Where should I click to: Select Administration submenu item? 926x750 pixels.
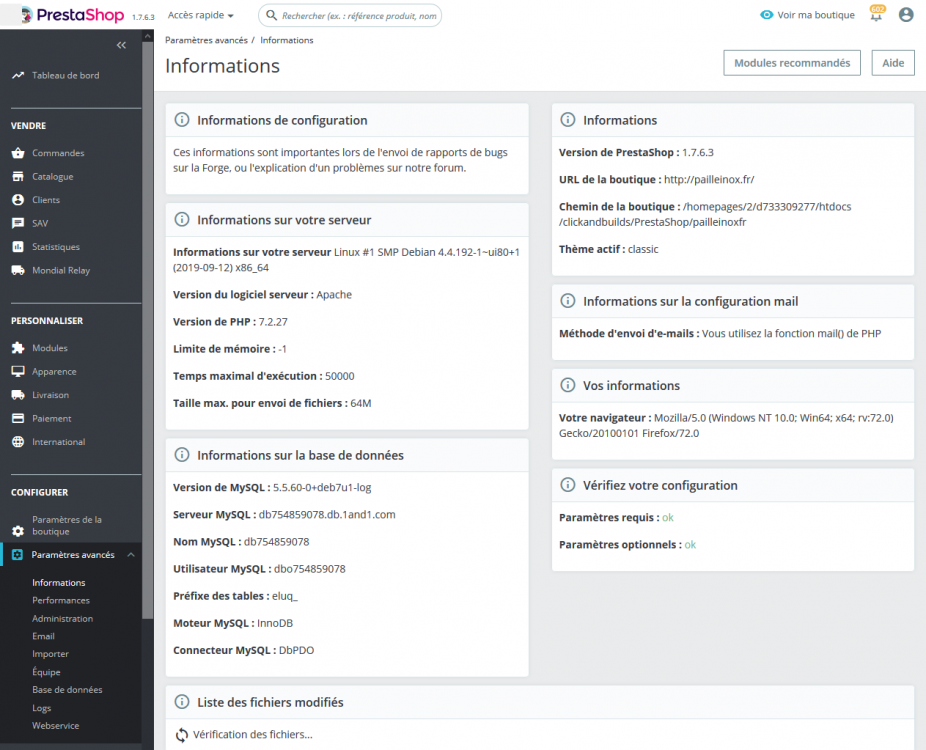coord(63,618)
